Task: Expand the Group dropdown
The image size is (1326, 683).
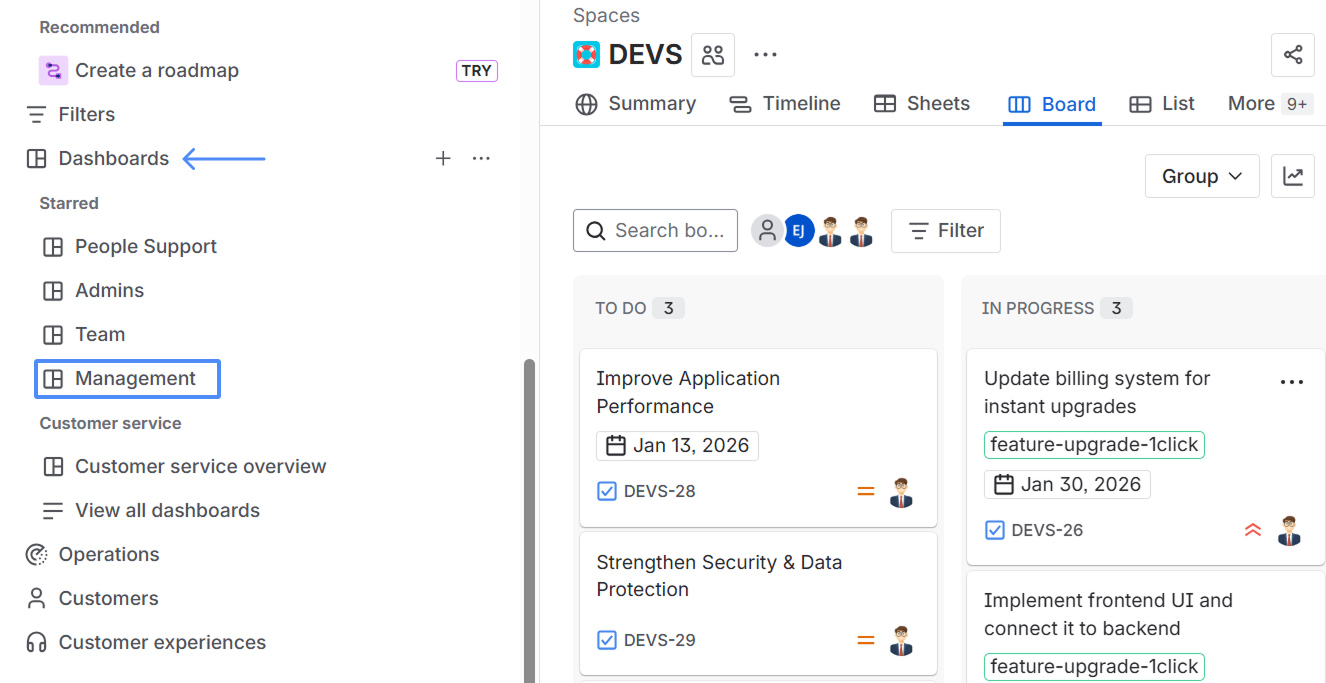Action: click(1201, 176)
